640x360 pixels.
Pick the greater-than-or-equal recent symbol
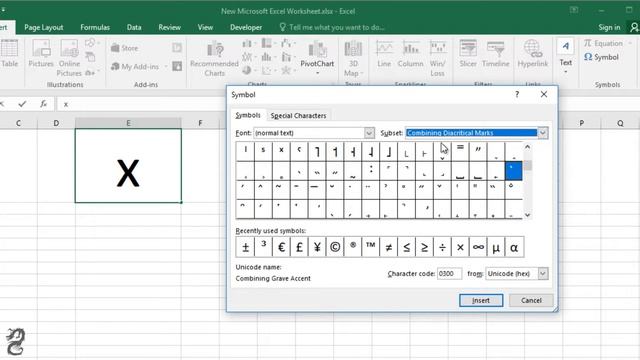click(x=424, y=247)
